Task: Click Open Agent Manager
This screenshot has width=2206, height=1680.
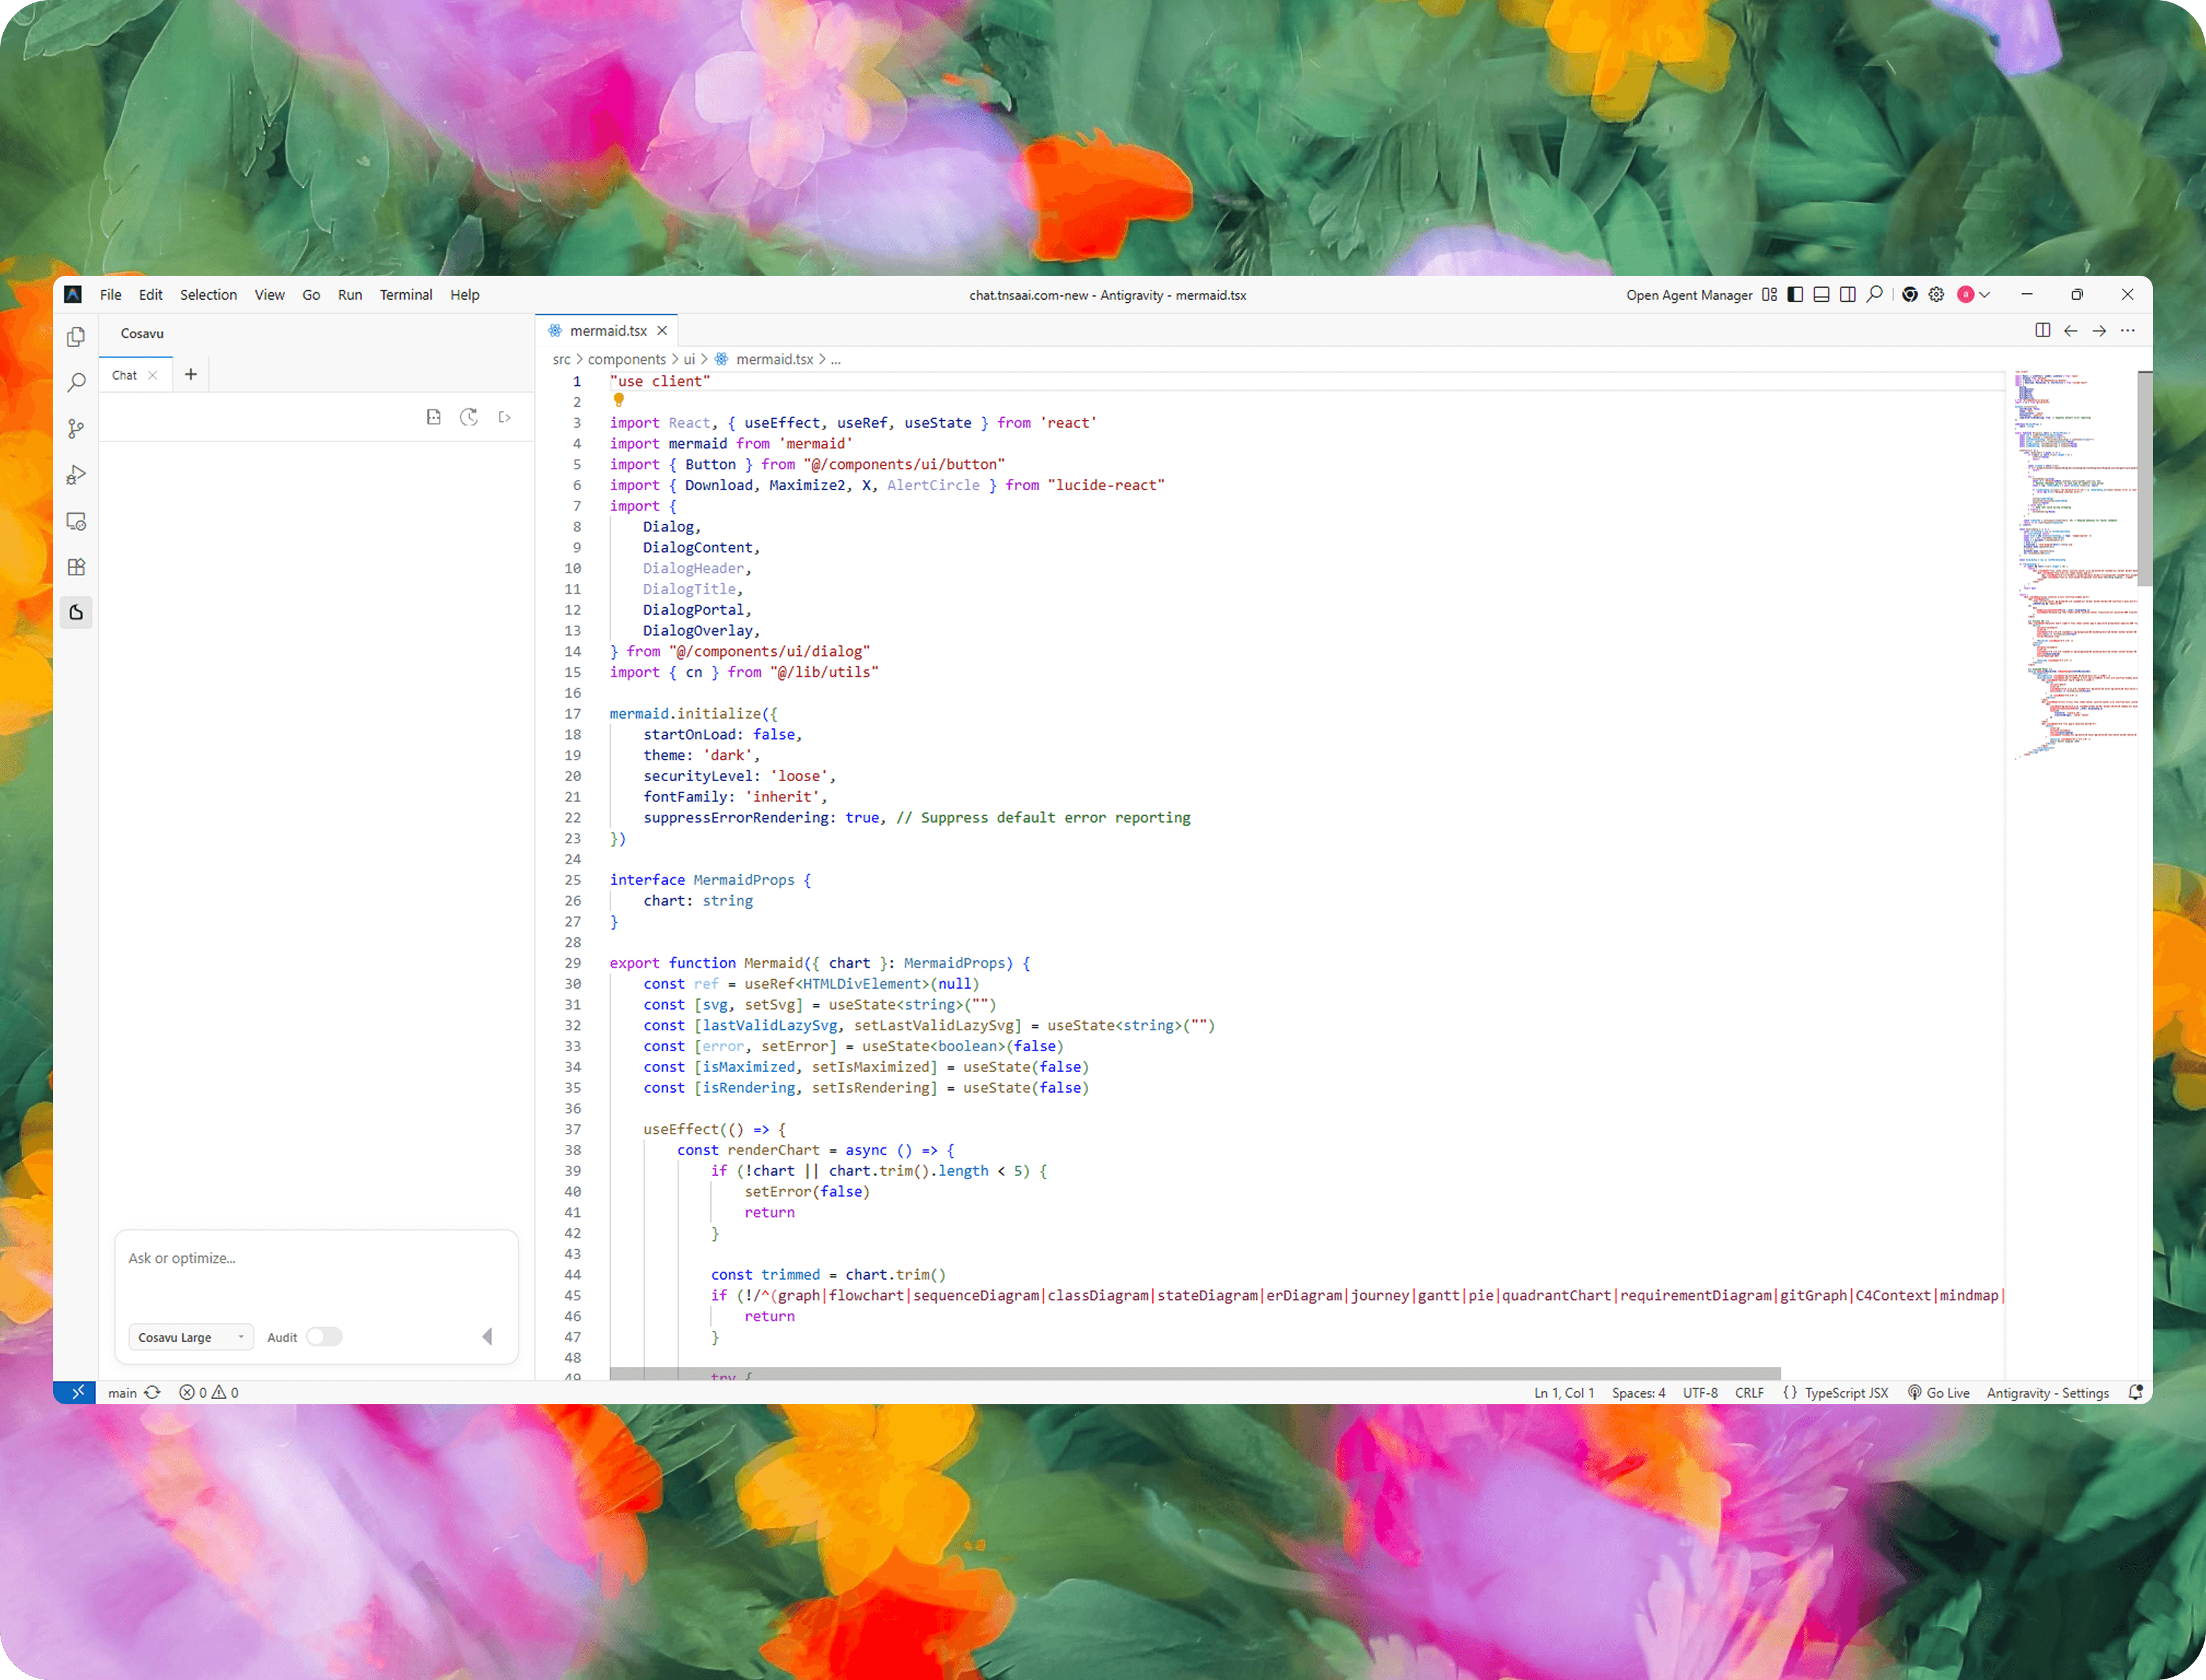Action: point(1688,295)
